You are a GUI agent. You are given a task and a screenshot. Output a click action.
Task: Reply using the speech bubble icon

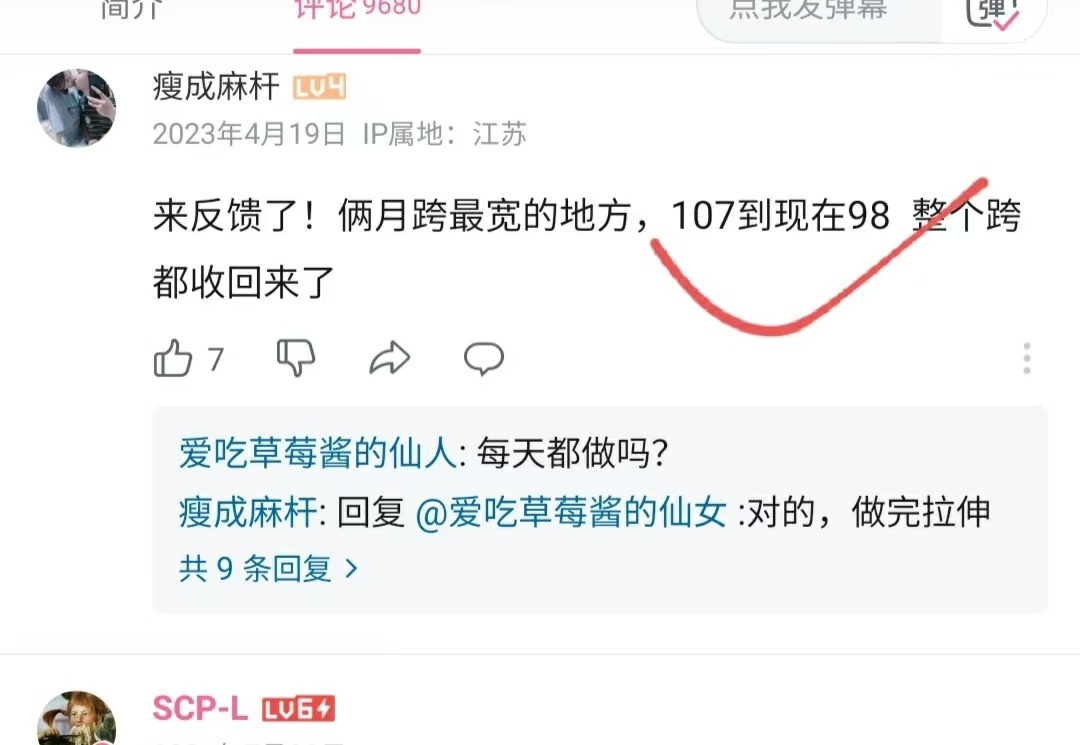click(484, 358)
